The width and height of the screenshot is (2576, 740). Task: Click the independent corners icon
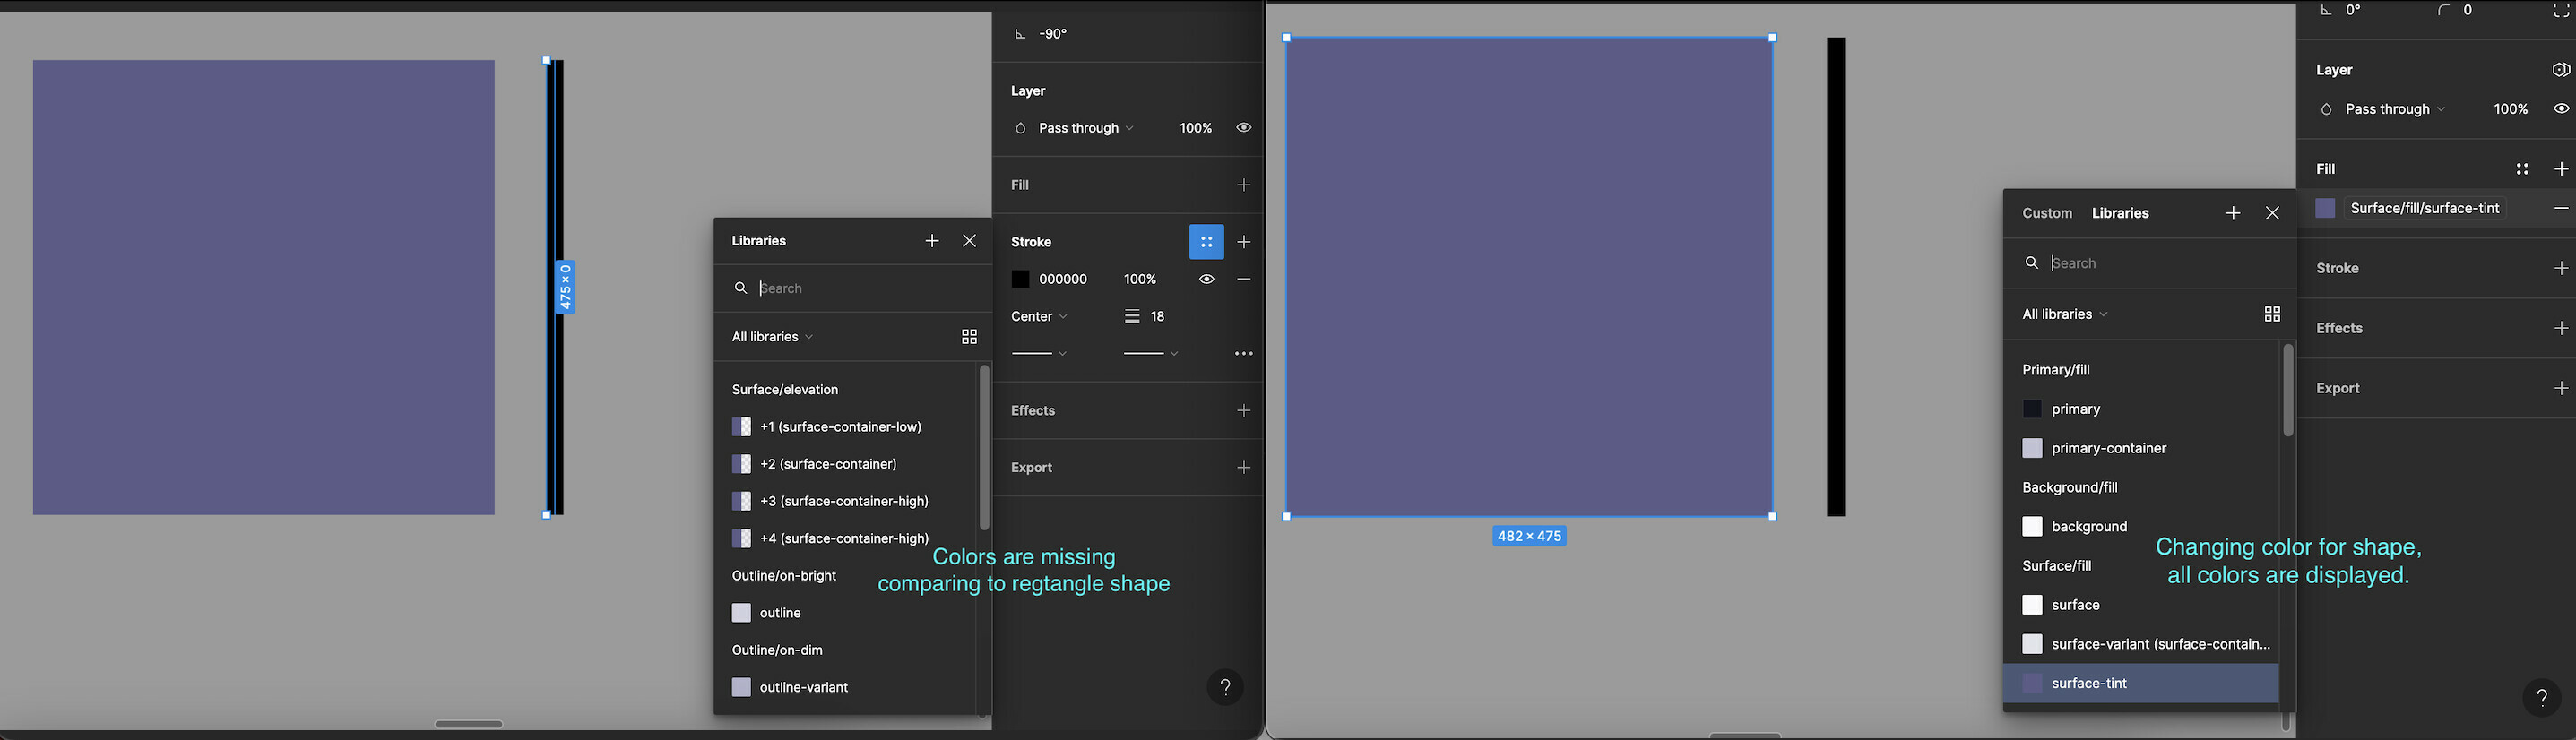click(2560, 10)
